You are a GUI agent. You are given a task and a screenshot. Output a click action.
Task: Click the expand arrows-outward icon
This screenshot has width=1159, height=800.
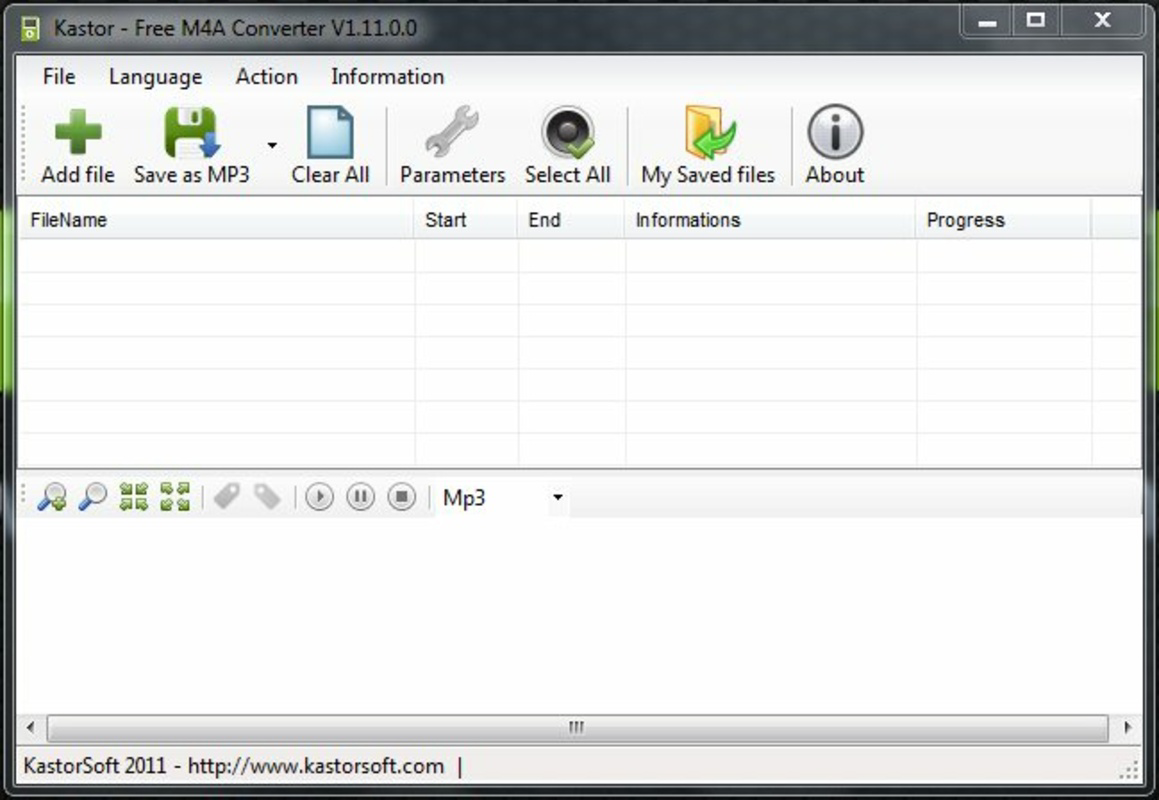tap(175, 497)
